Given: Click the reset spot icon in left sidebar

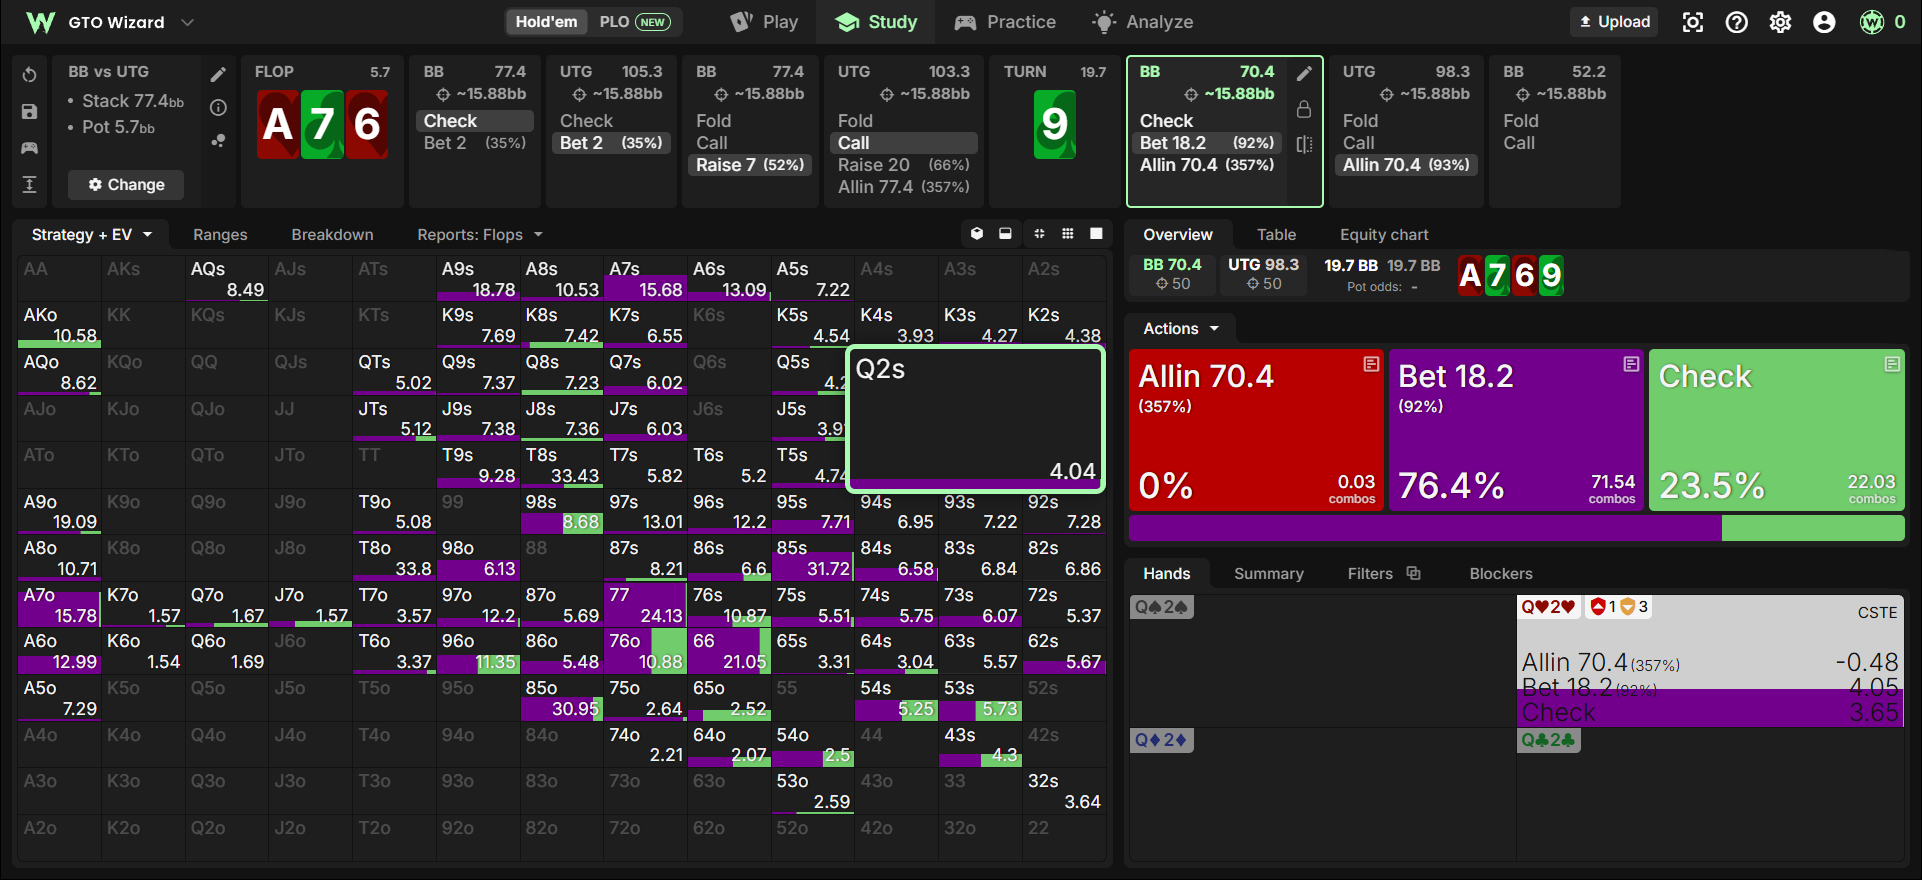Looking at the screenshot, I should [x=30, y=75].
